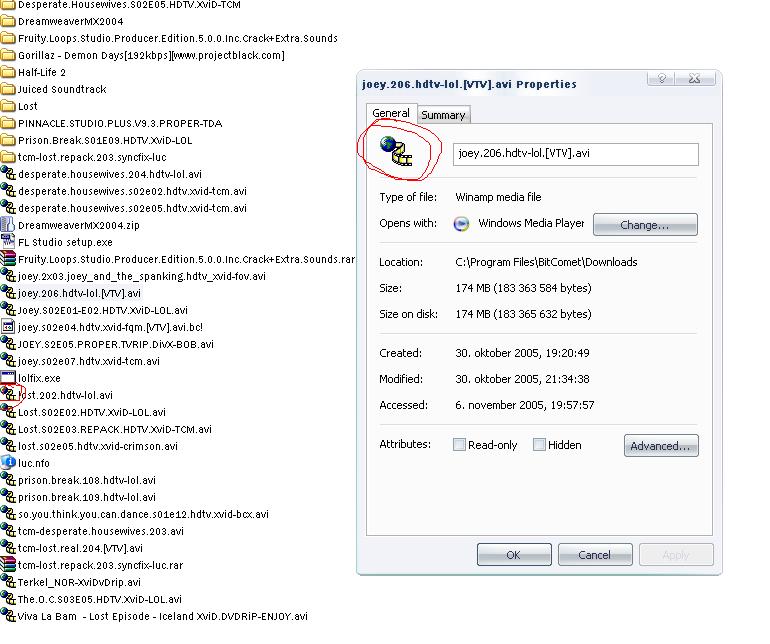Select Lost.S02E03.REPACK.HDTV.XviD-TCM.avi file name
This screenshot has width=770, height=644.
click(x=115, y=429)
